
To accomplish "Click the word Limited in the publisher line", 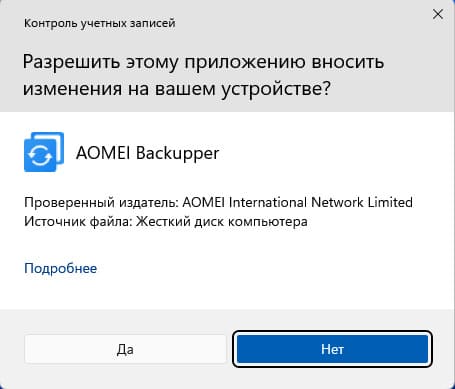I will (390, 202).
